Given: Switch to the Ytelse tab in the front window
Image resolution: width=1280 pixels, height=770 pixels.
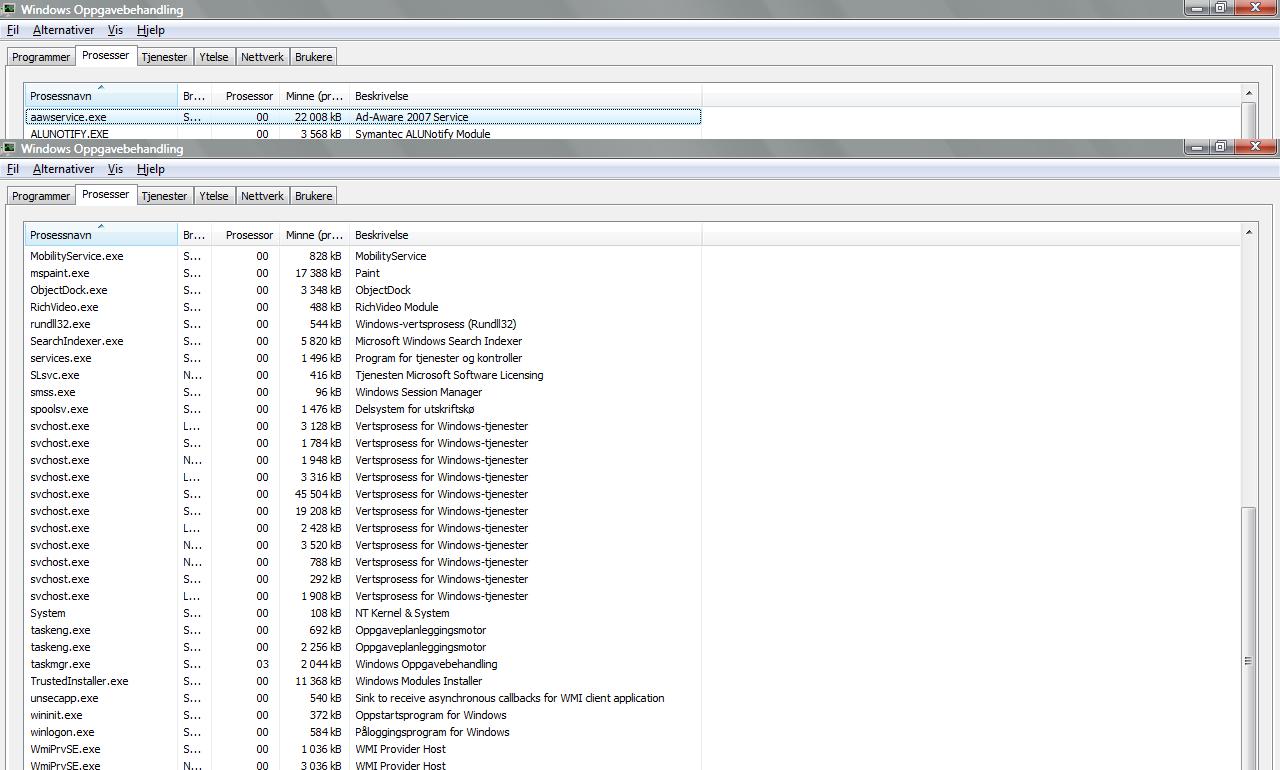Looking at the screenshot, I should [214, 196].
